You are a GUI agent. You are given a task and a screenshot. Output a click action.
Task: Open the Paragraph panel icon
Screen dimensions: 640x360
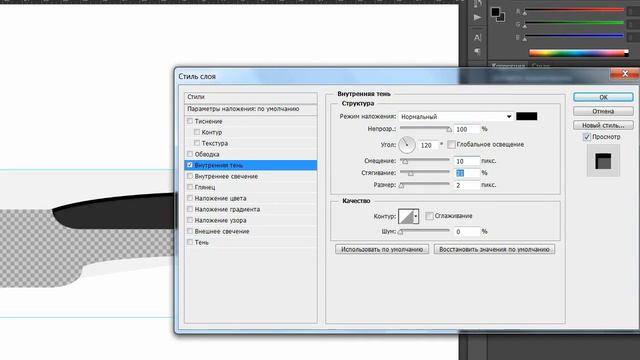pyautogui.click(x=477, y=51)
